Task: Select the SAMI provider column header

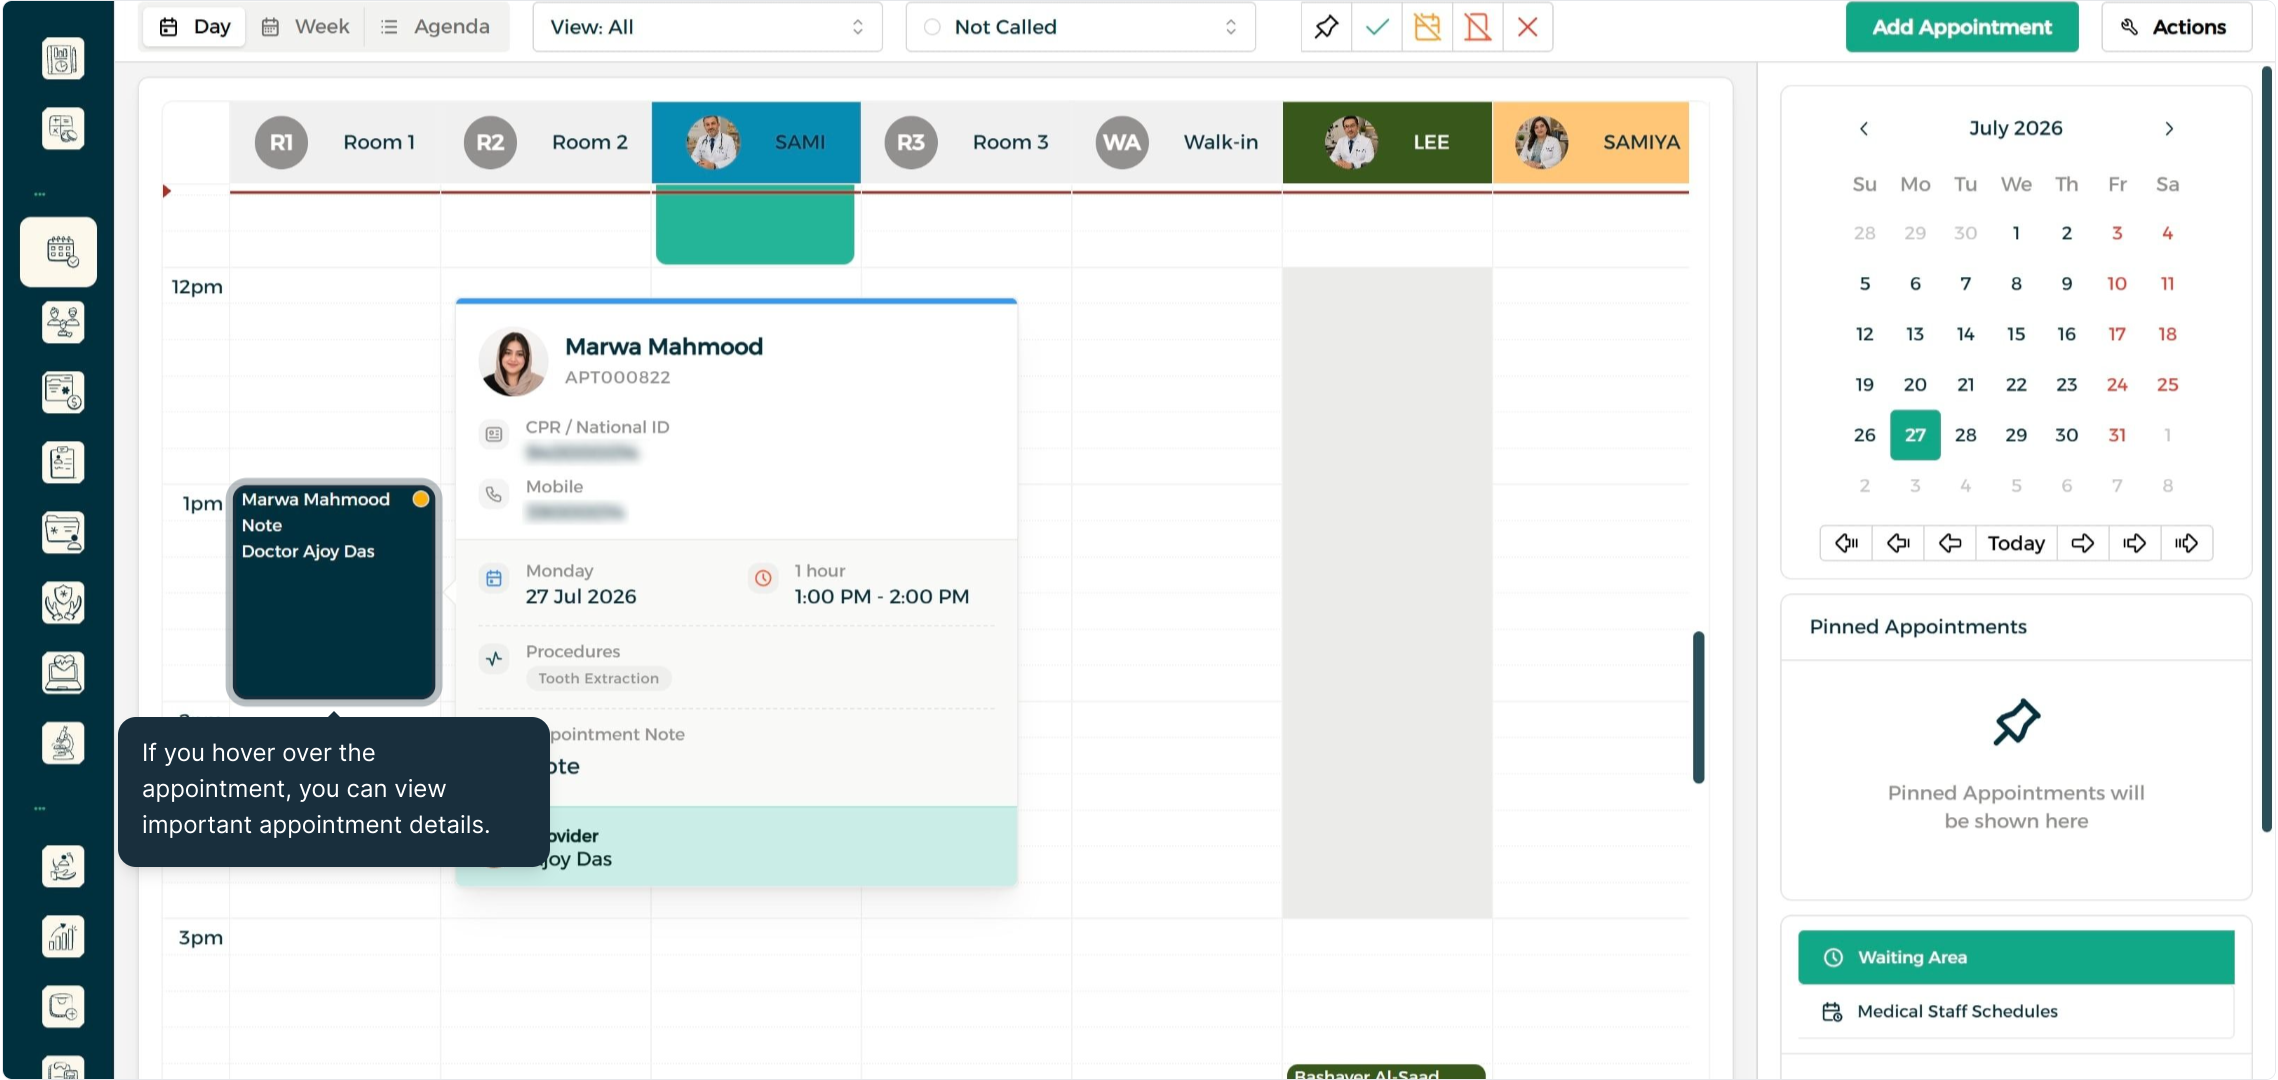Action: point(756,142)
